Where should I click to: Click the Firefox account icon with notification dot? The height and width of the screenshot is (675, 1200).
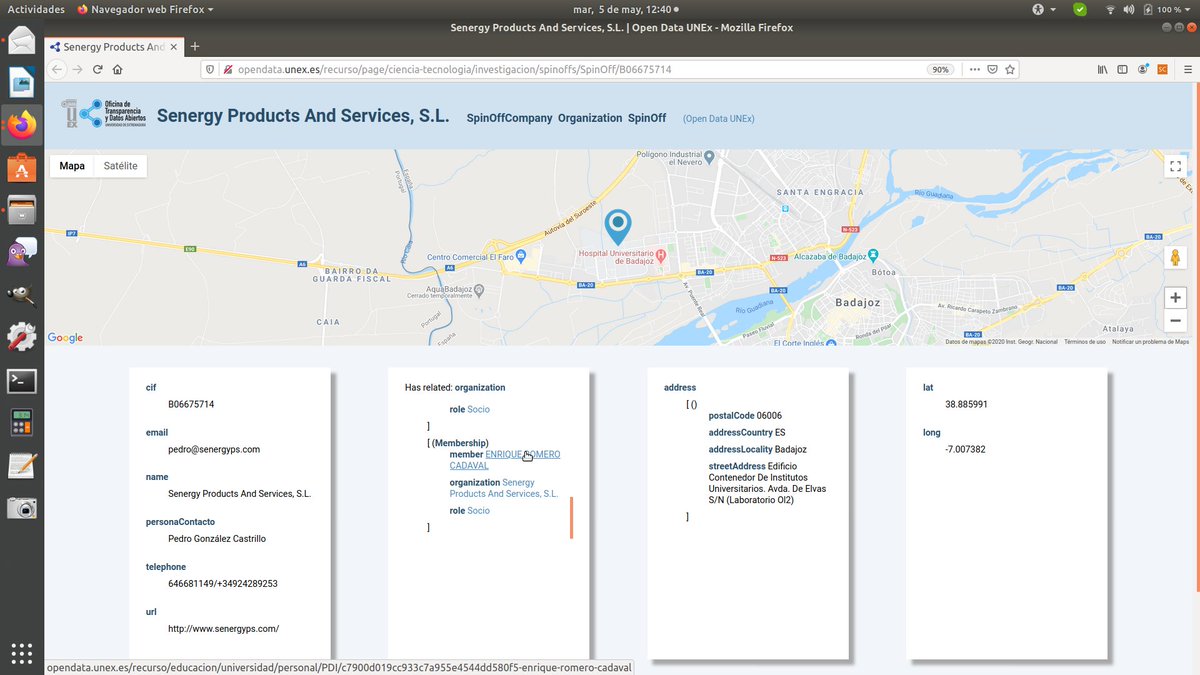(x=1142, y=69)
